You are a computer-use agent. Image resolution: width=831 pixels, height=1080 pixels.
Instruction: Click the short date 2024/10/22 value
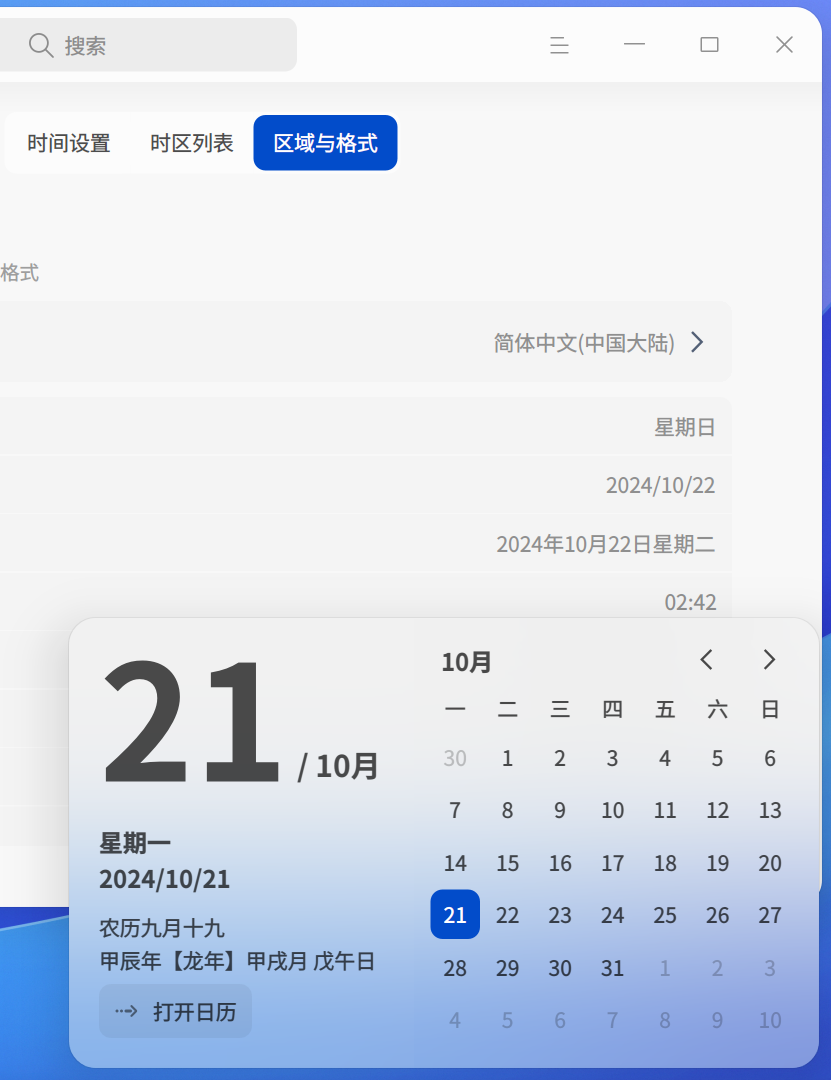(x=660, y=486)
